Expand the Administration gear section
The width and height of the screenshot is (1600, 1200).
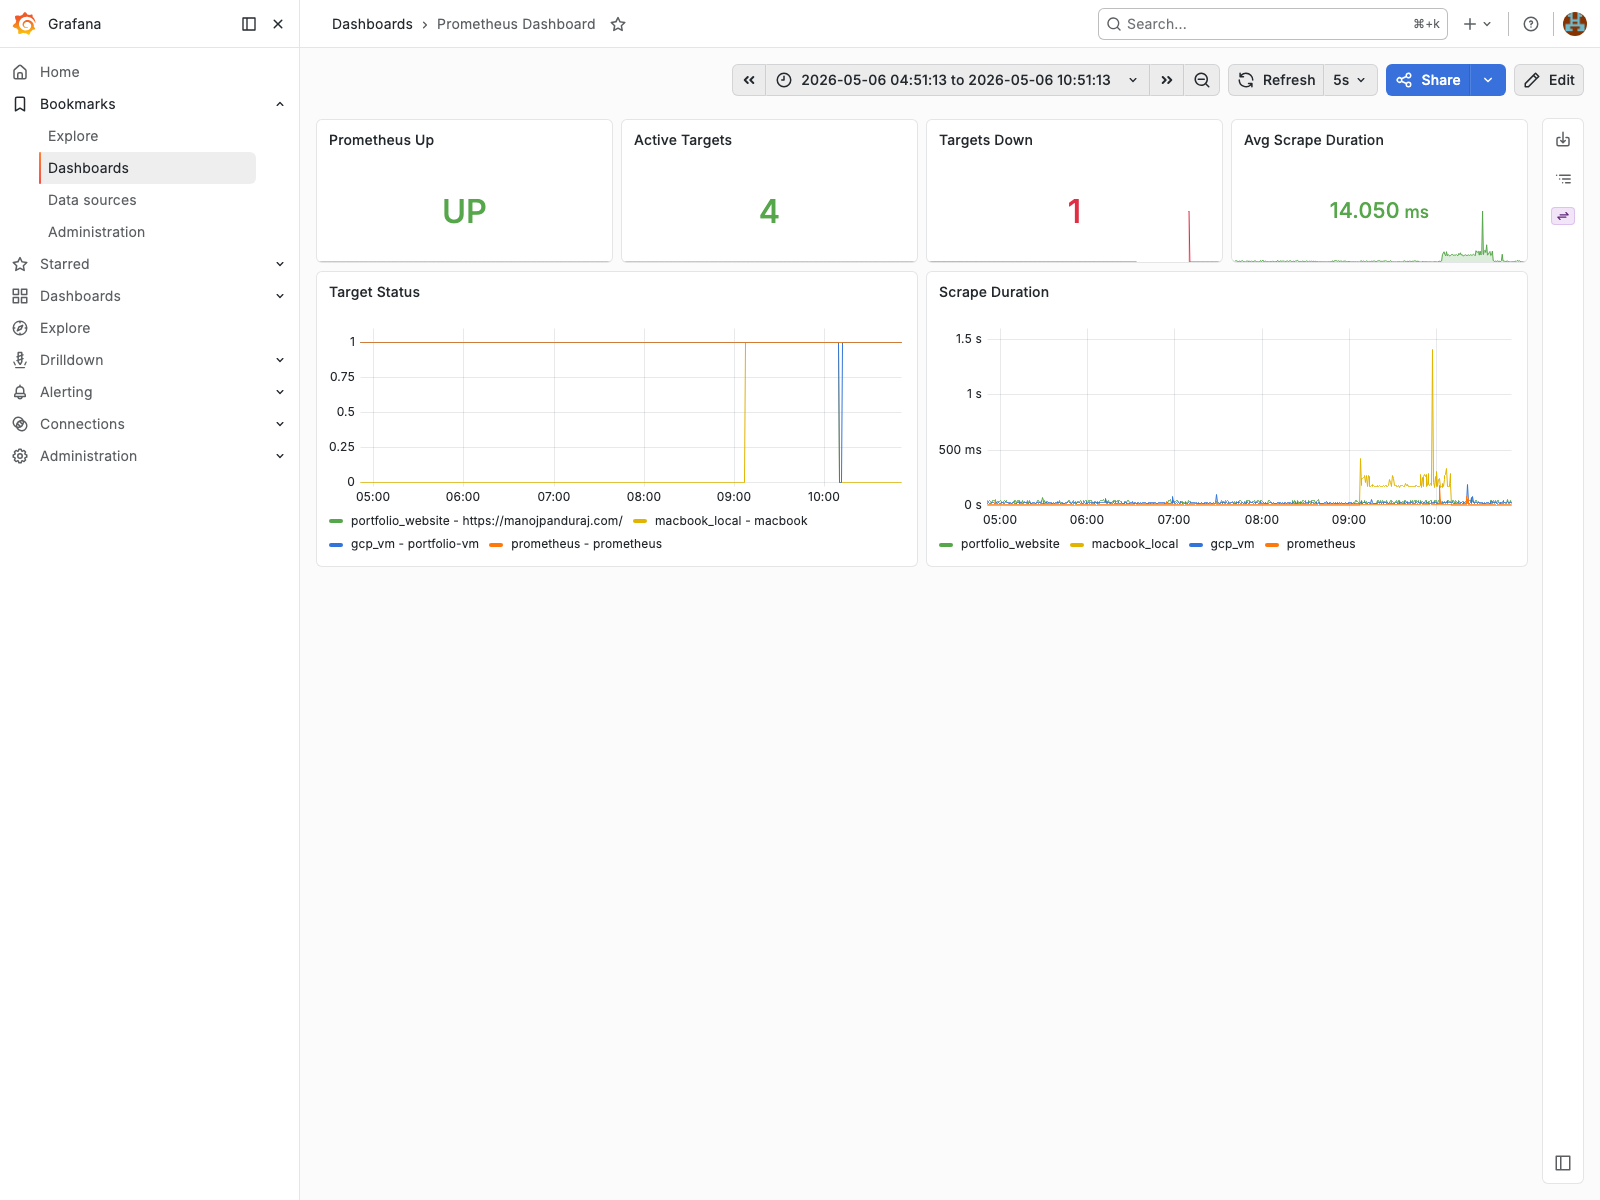point(280,456)
